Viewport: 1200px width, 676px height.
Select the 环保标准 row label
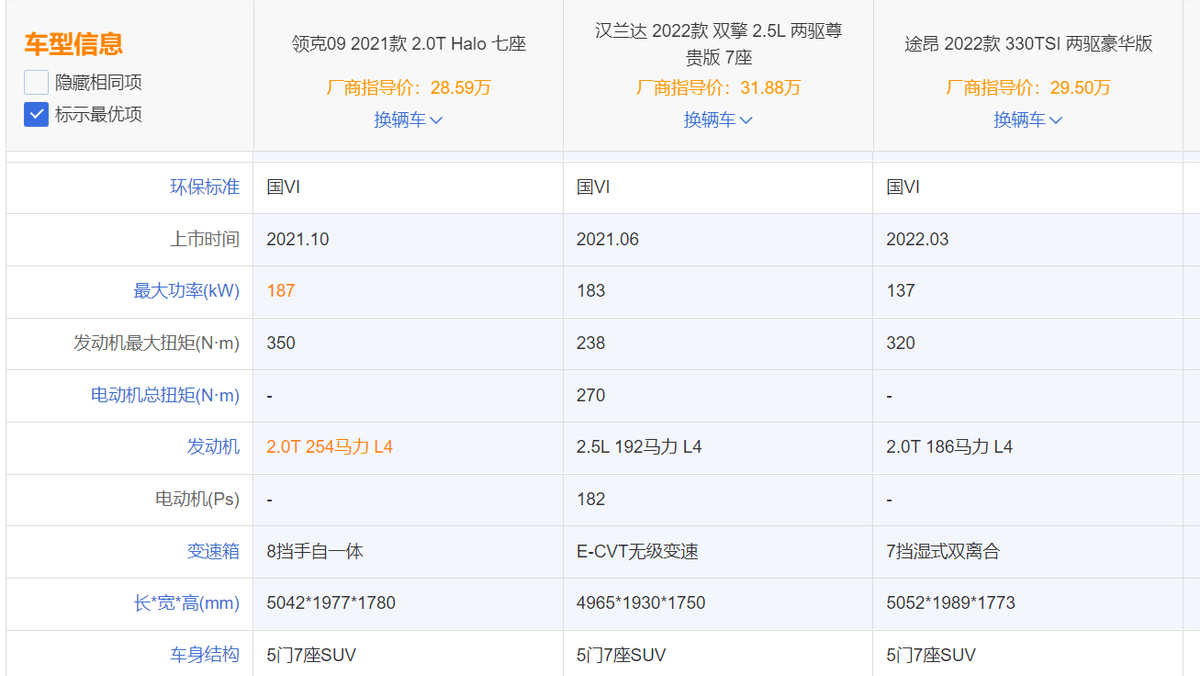click(x=204, y=187)
